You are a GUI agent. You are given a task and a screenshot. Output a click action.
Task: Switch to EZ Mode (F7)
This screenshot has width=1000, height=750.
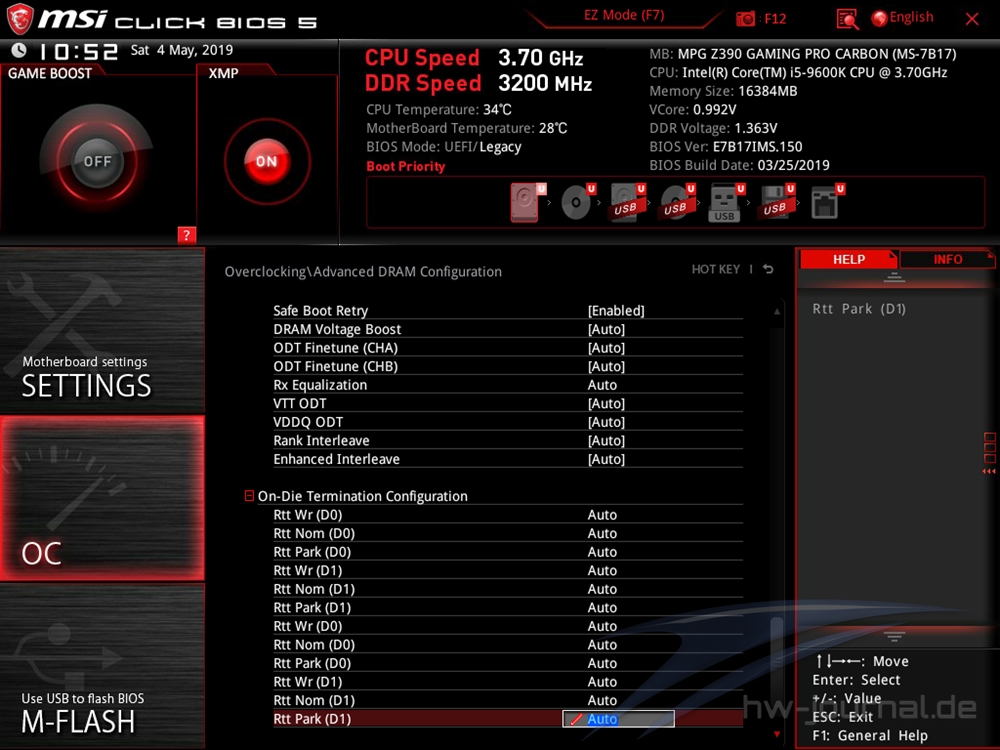click(x=624, y=15)
